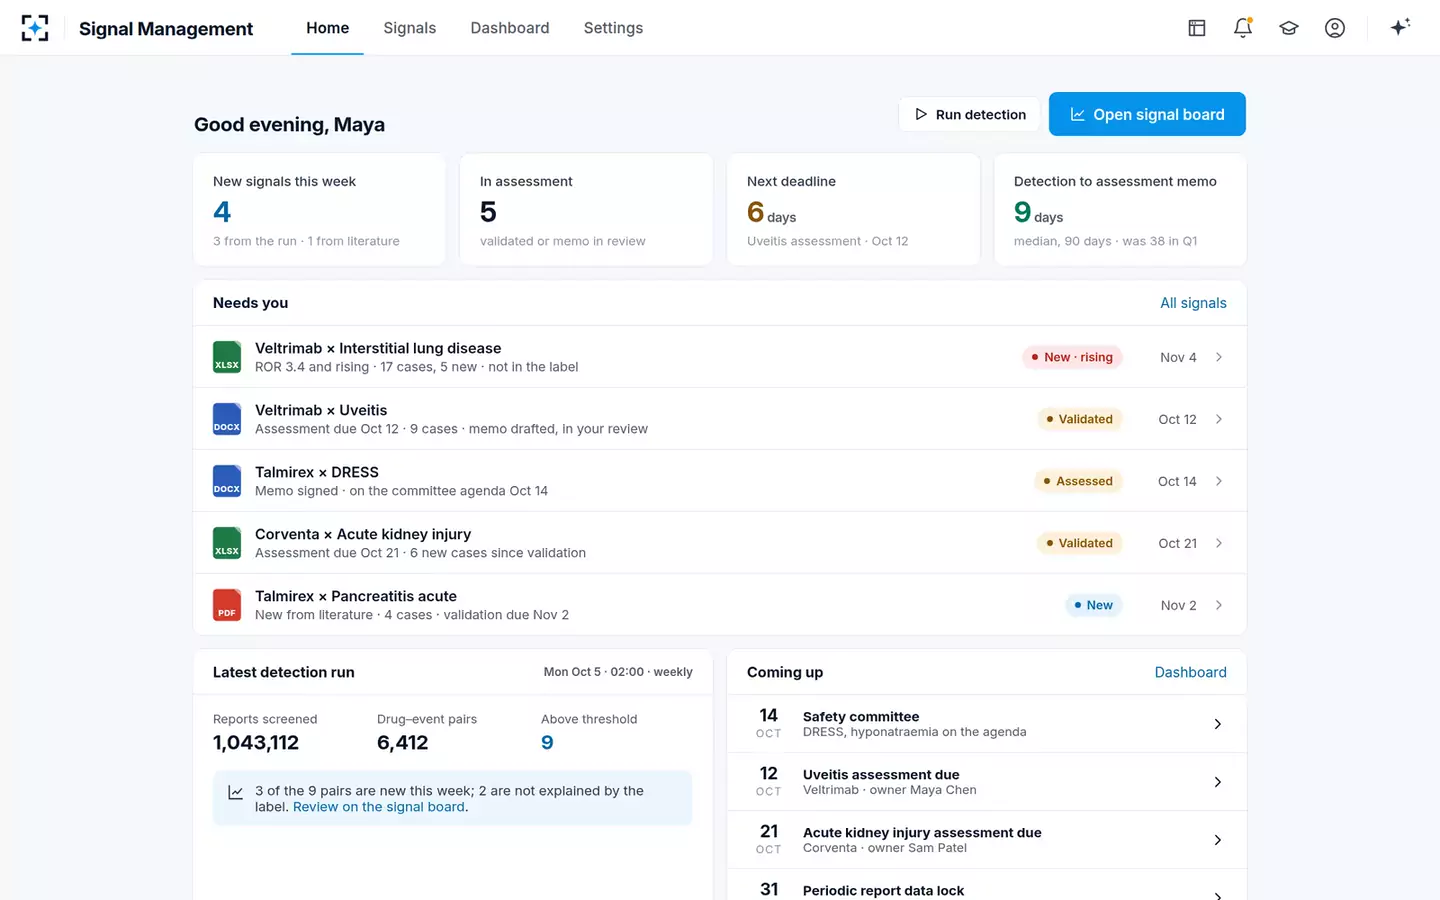Expand Talmirex DRESS row chevron
The width and height of the screenshot is (1440, 900).
pyautogui.click(x=1219, y=481)
